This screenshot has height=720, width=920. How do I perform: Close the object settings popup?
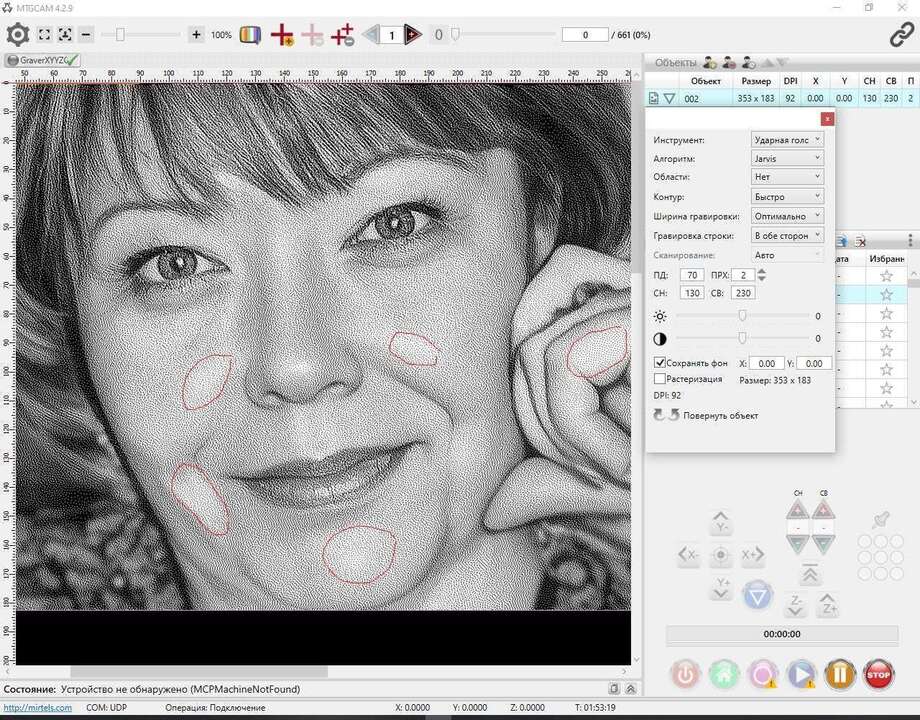pyautogui.click(x=826, y=119)
